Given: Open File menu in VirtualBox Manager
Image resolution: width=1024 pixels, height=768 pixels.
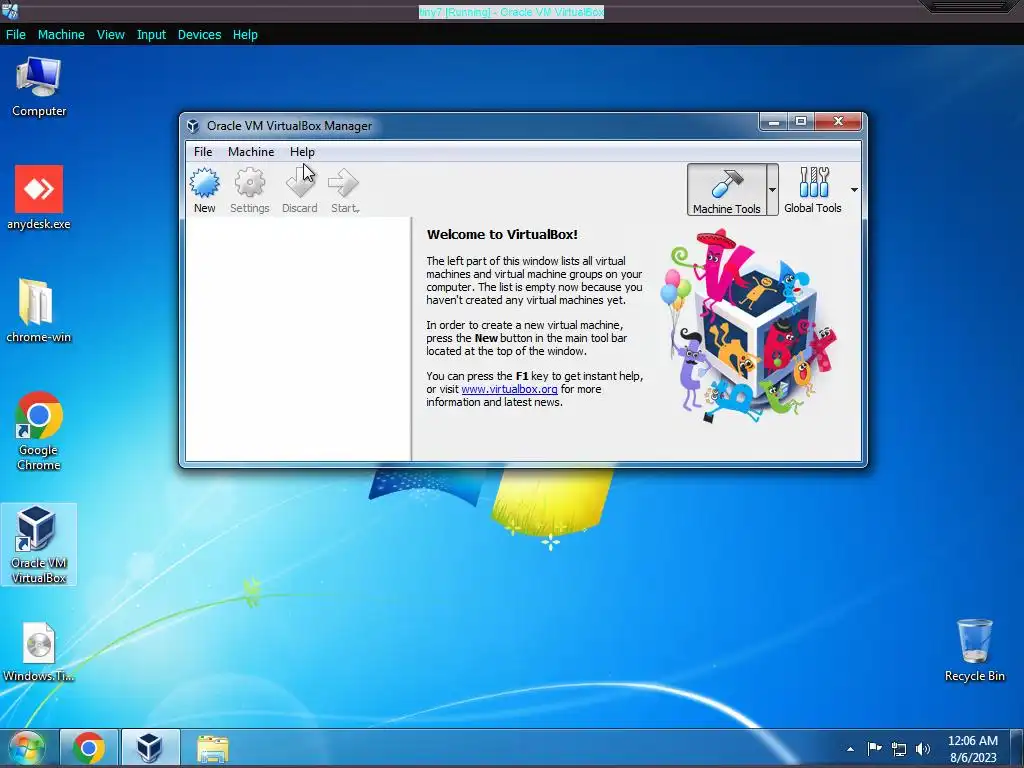Looking at the screenshot, I should [x=203, y=152].
